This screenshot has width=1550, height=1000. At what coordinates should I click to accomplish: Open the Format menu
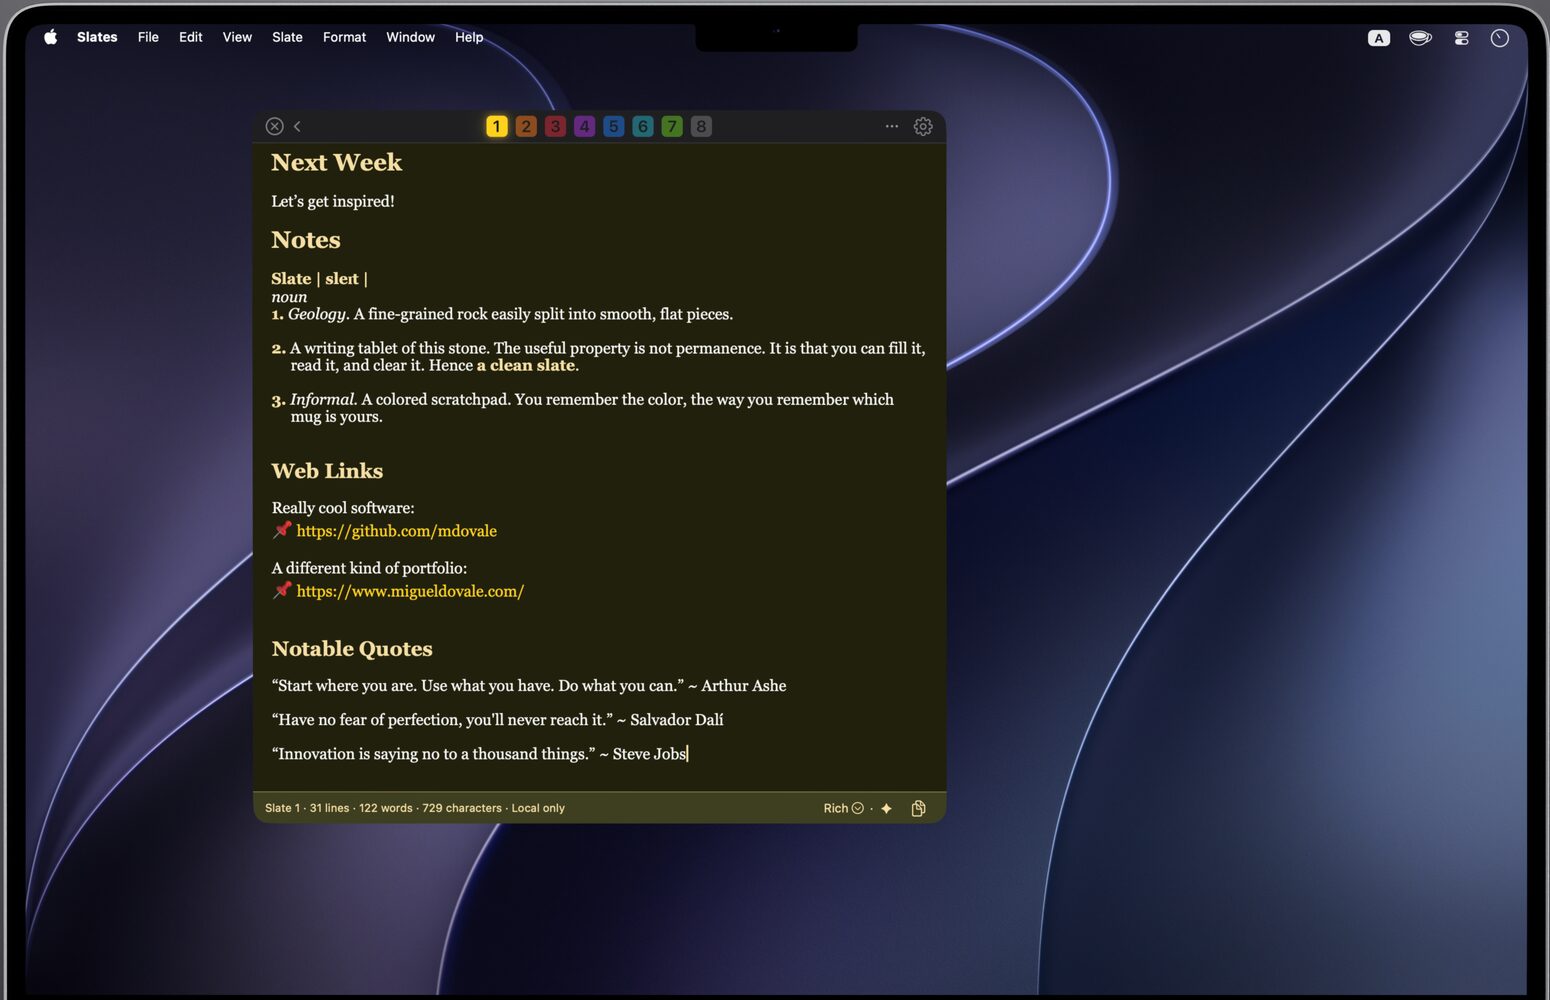click(344, 37)
